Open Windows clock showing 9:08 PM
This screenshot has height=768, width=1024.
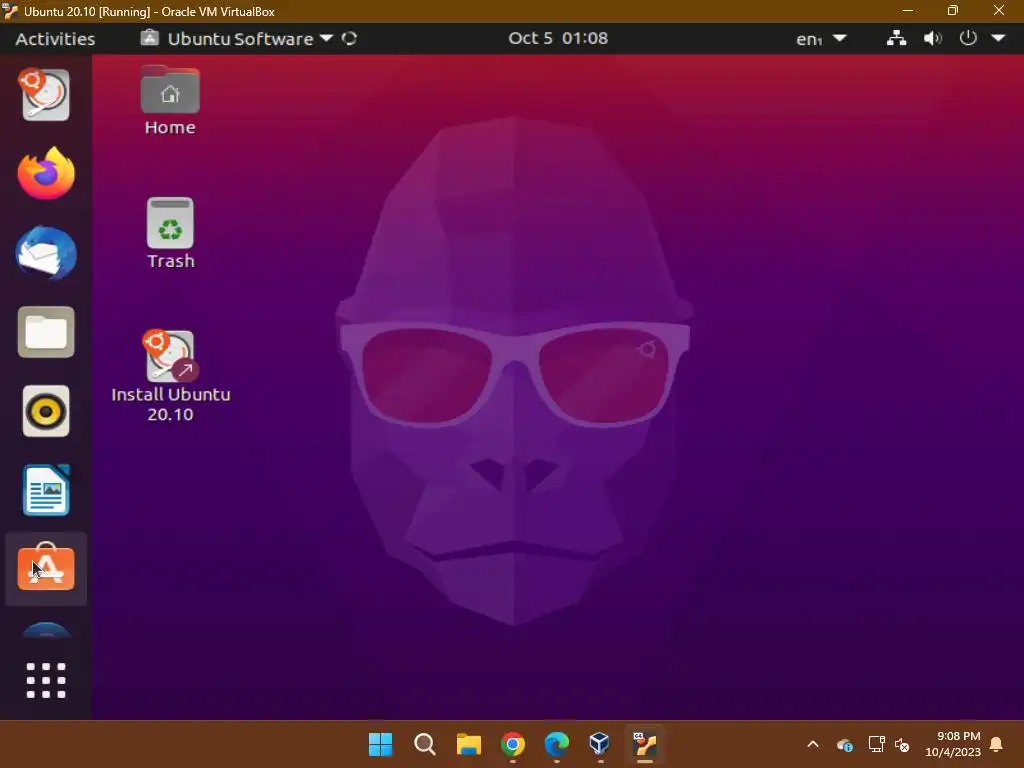click(x=953, y=744)
